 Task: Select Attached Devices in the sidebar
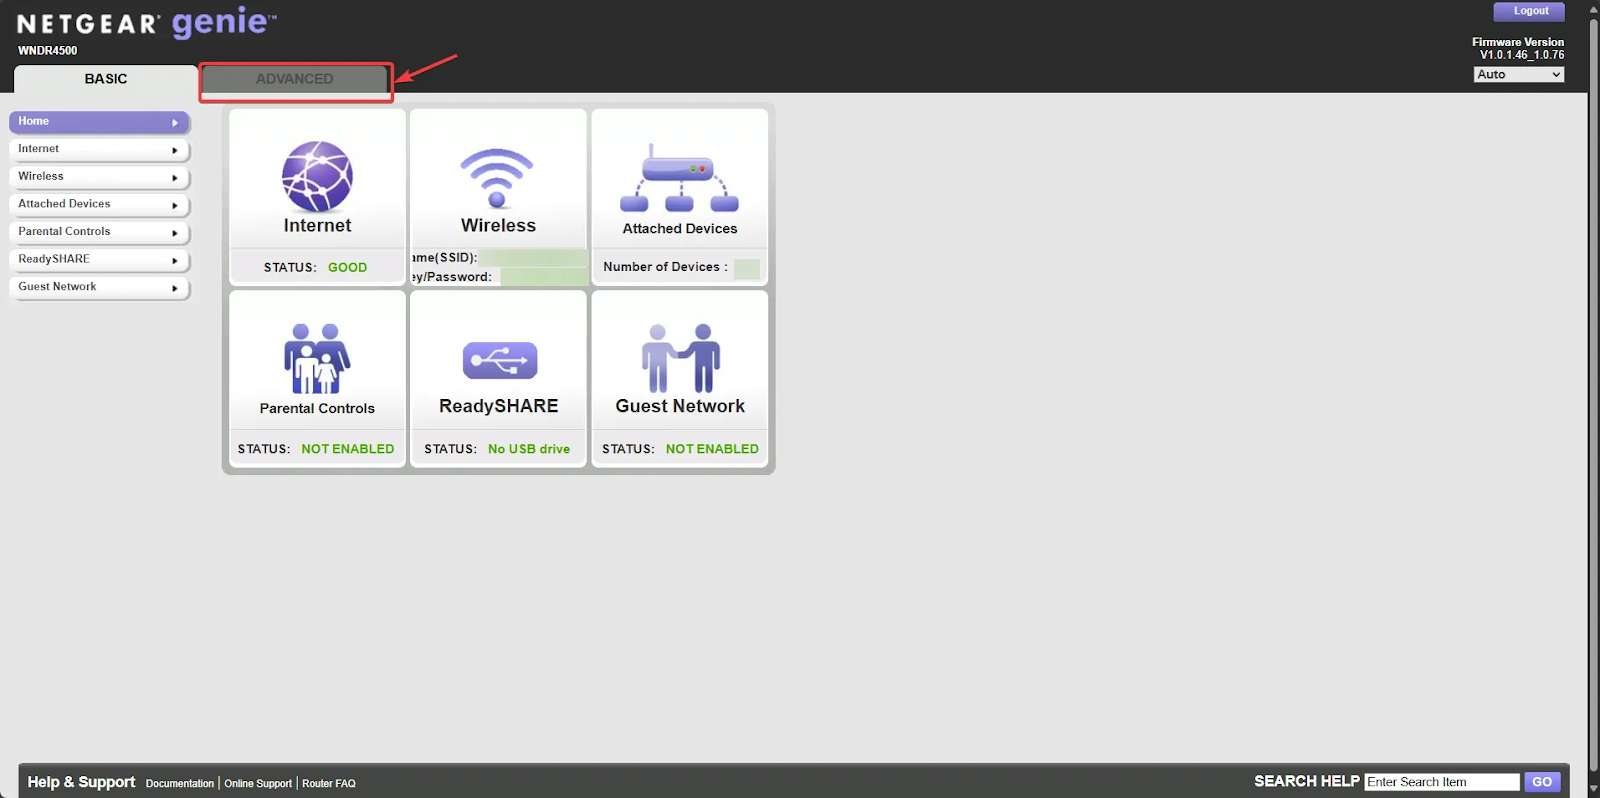point(99,205)
